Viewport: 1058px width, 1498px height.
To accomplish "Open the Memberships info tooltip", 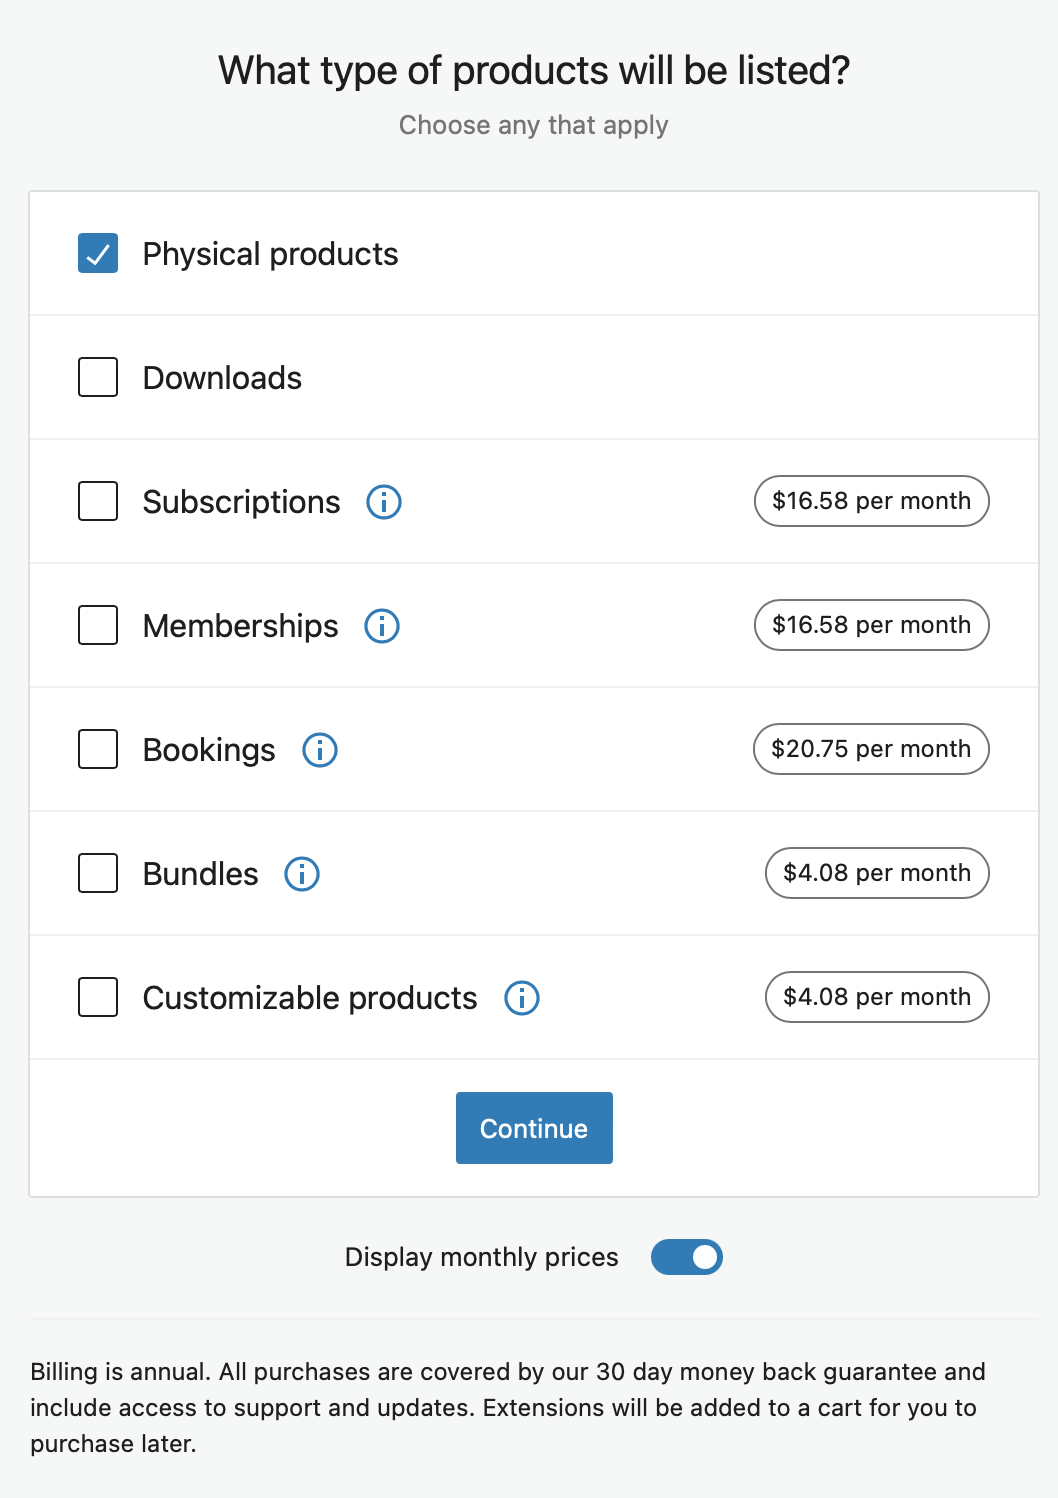I will click(383, 626).
